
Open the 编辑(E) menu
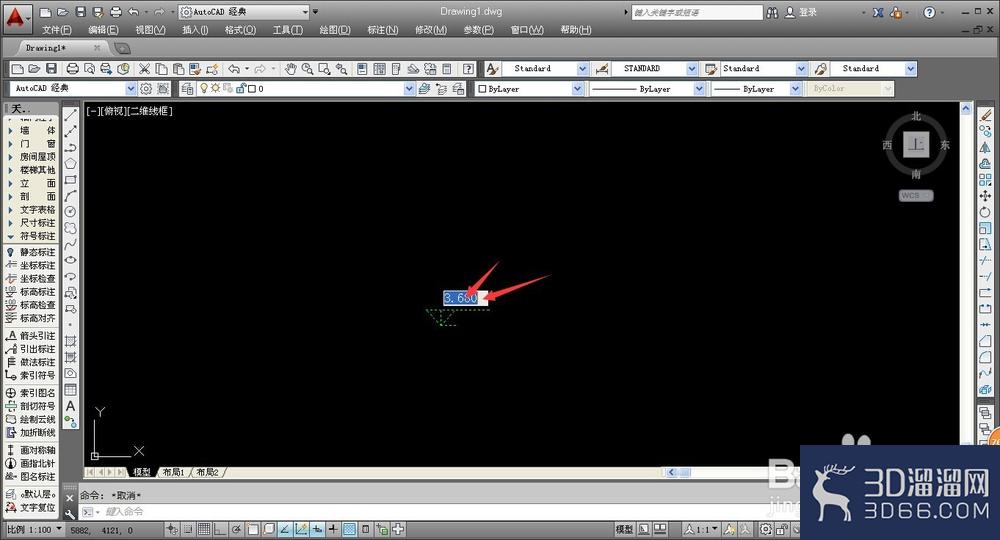point(103,30)
